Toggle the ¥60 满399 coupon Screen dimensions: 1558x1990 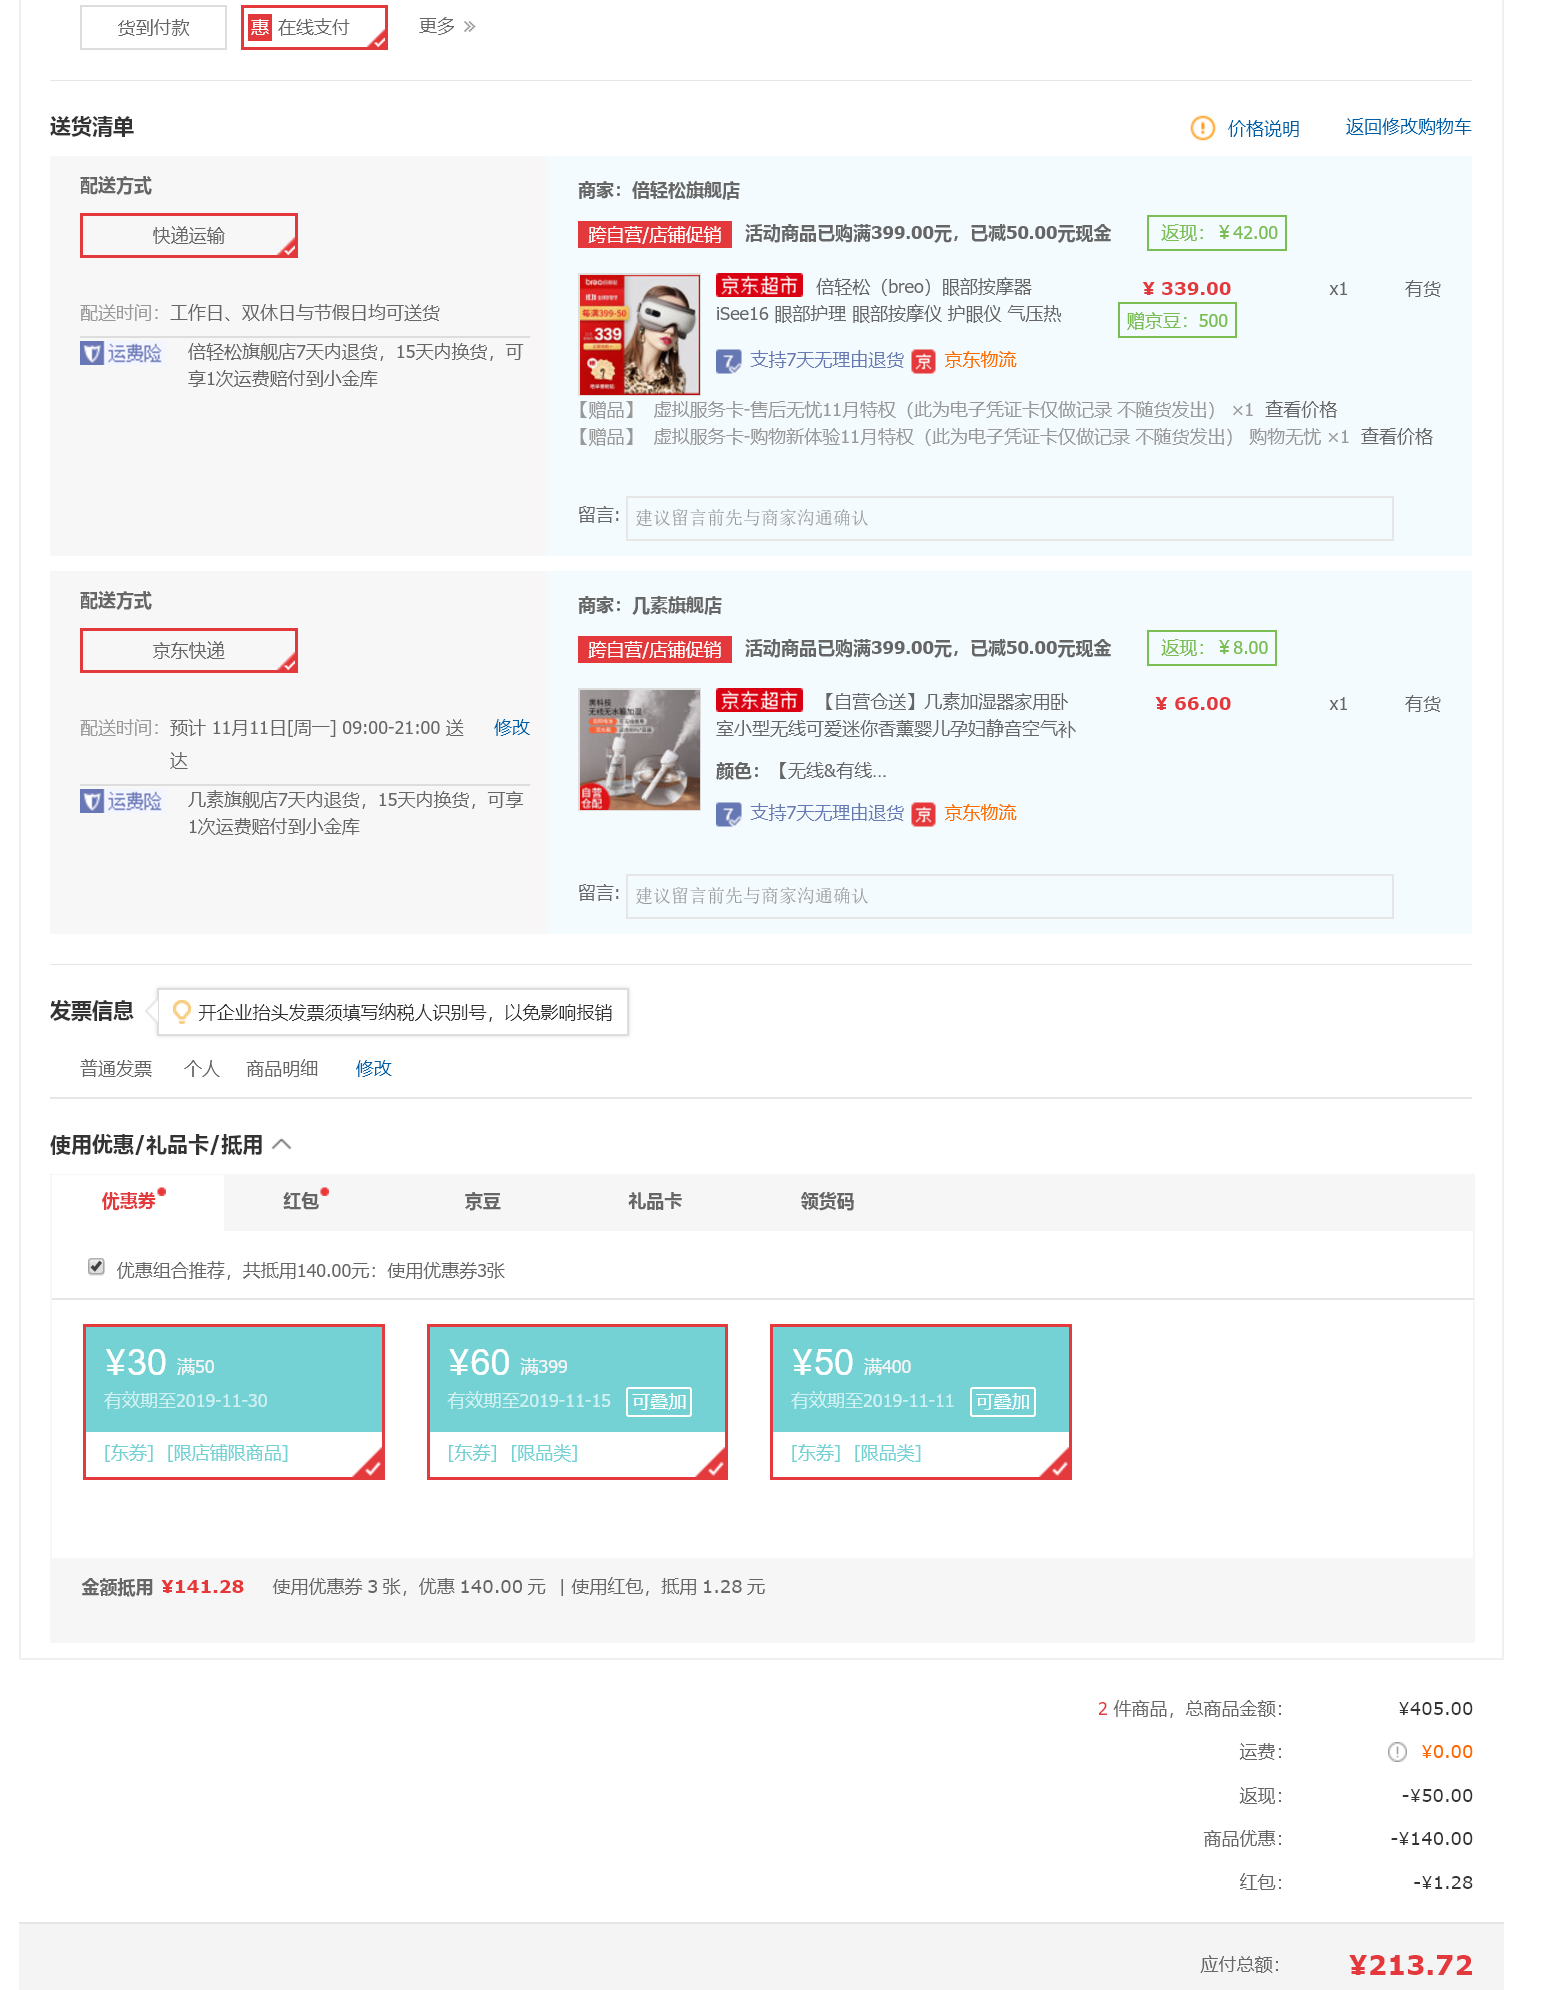[577, 1402]
